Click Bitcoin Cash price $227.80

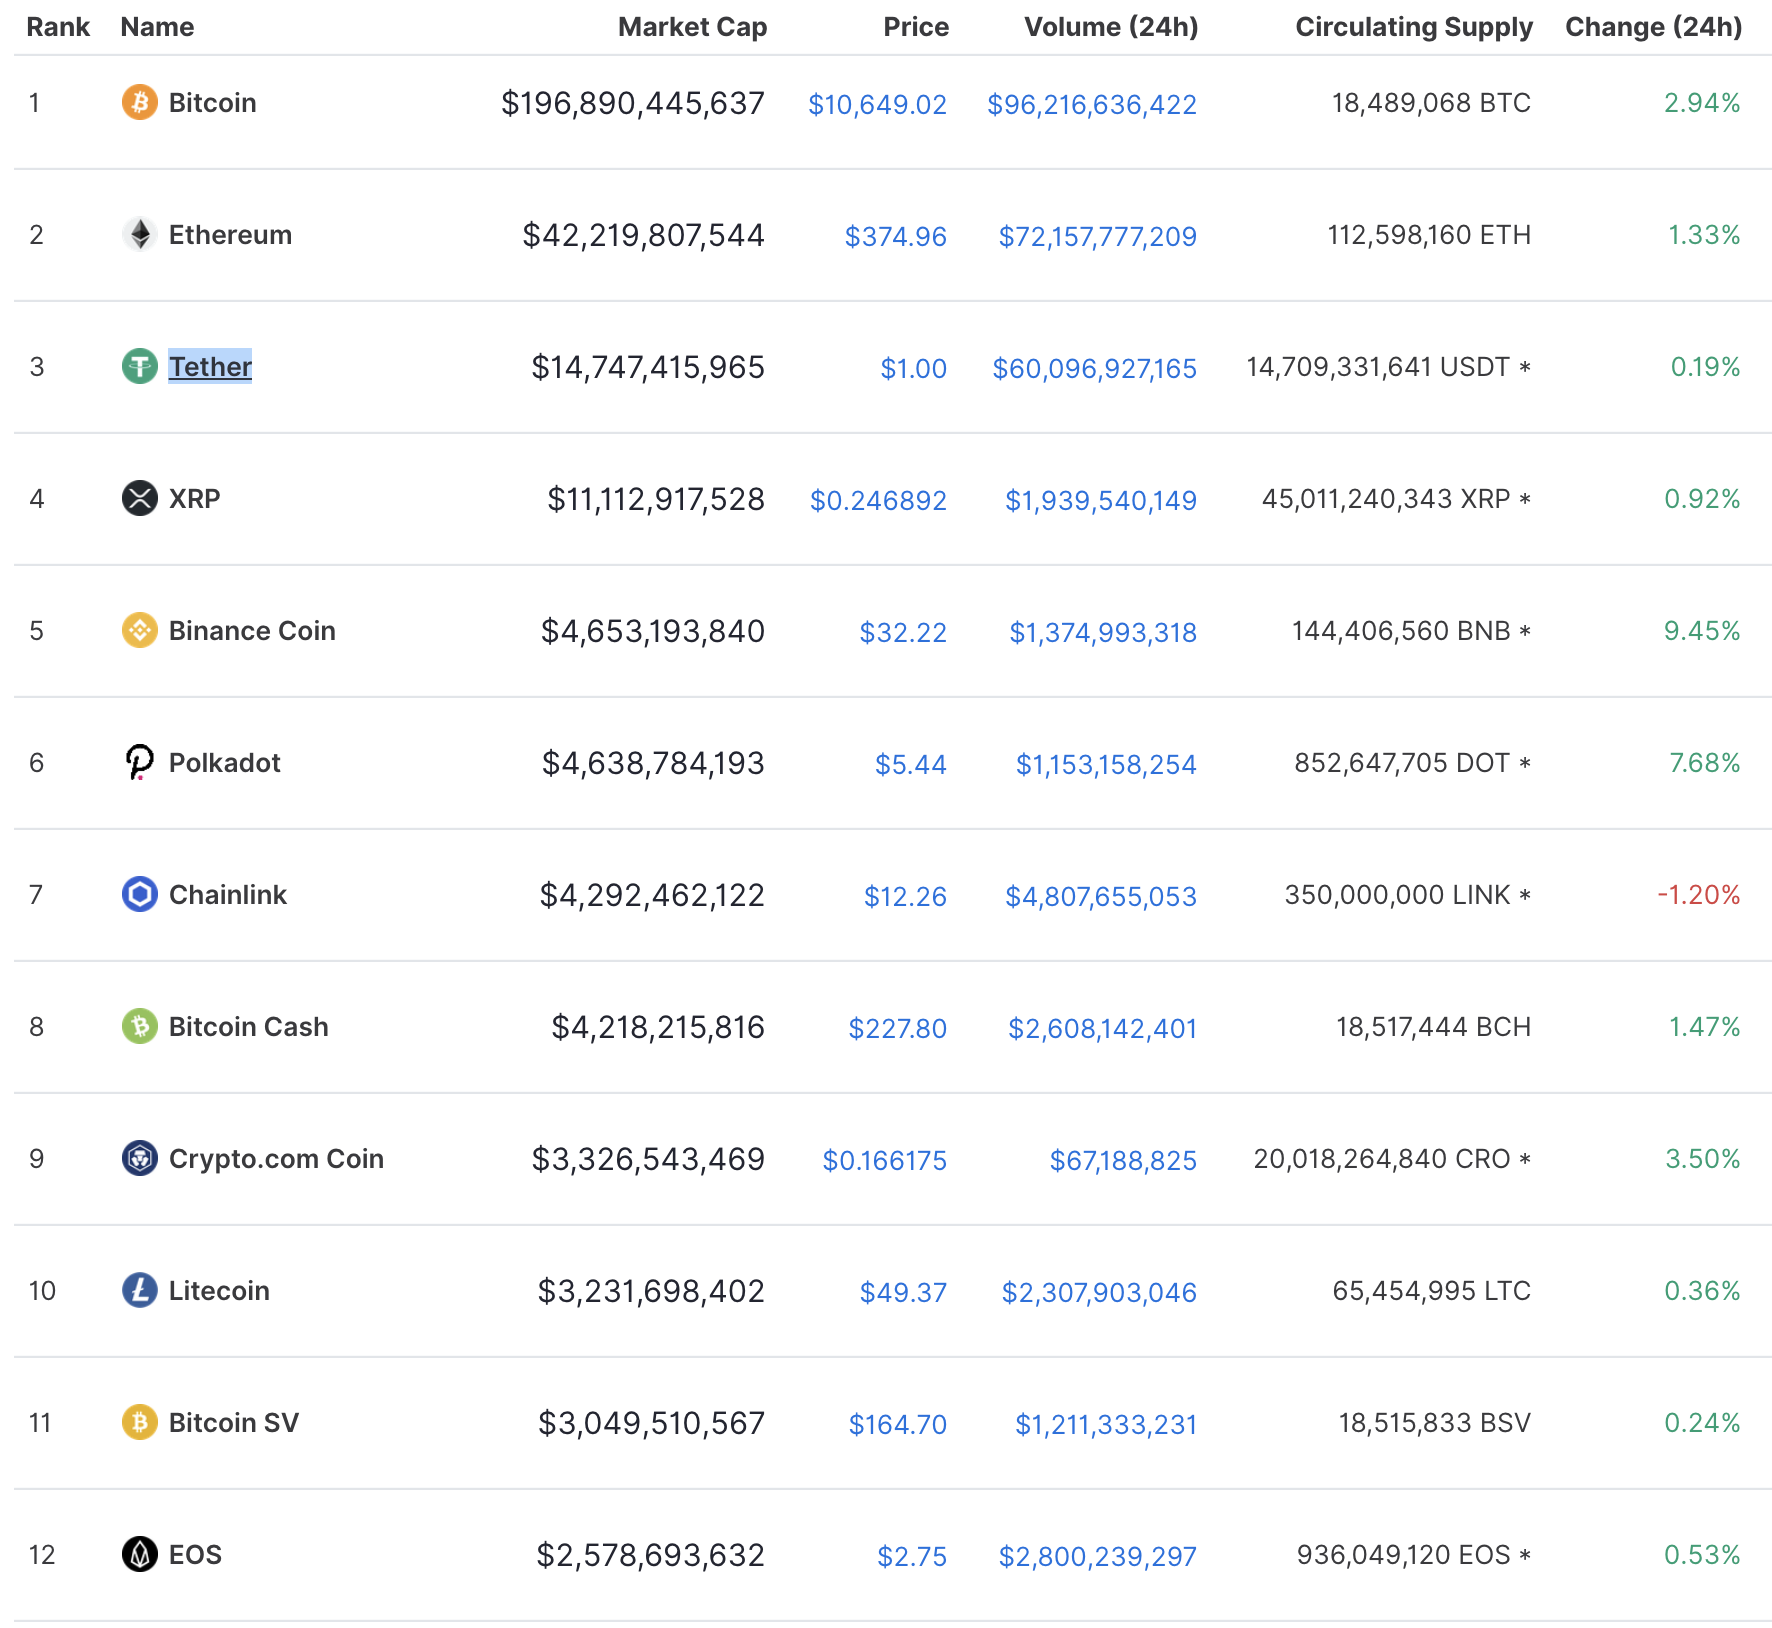click(x=897, y=1028)
